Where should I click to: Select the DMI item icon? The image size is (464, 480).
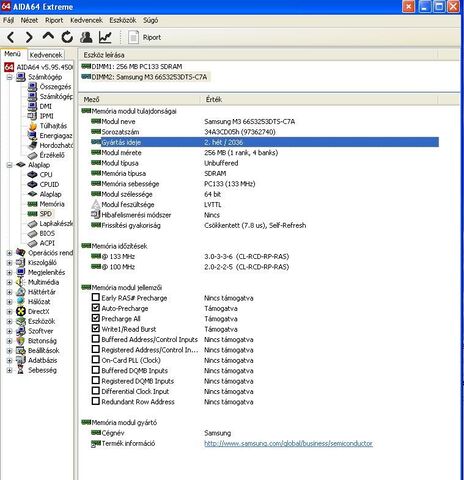click(x=32, y=106)
